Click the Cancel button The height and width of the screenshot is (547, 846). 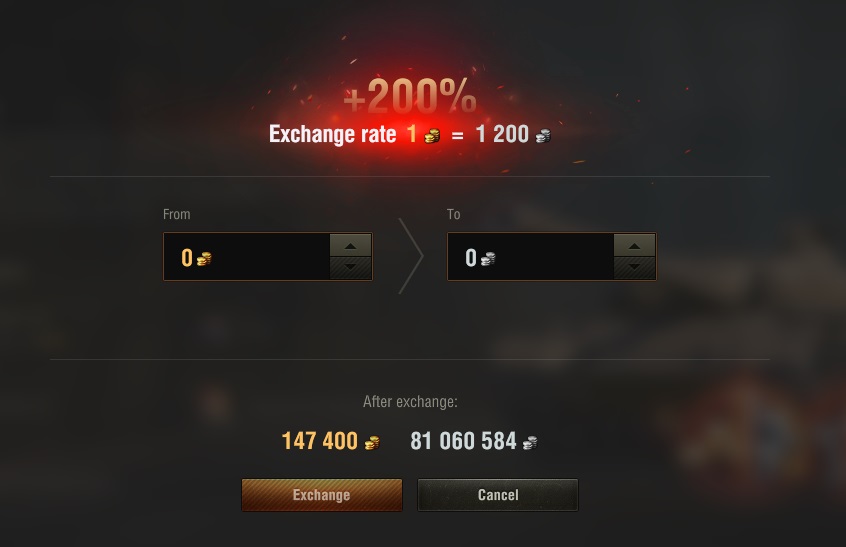click(x=497, y=495)
